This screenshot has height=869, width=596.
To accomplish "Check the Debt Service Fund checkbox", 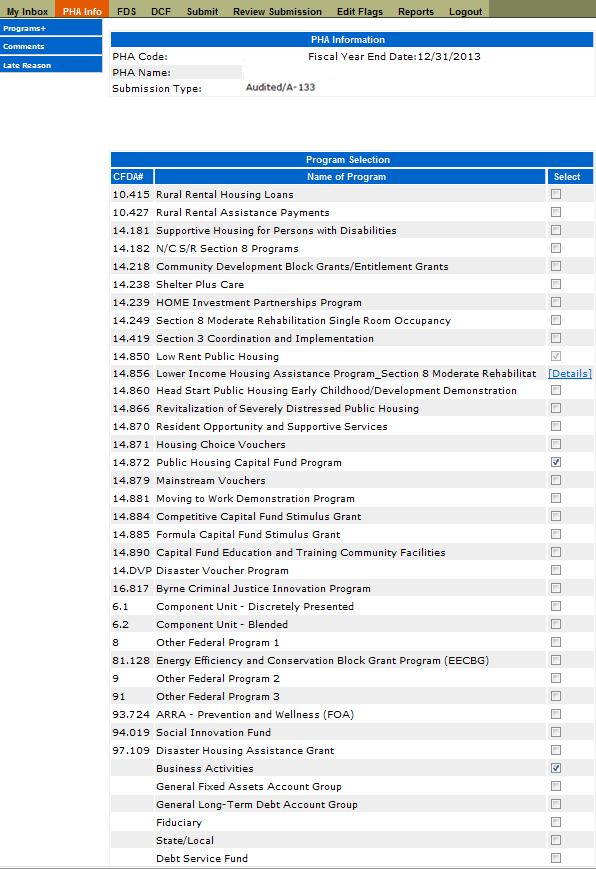I will point(556,858).
